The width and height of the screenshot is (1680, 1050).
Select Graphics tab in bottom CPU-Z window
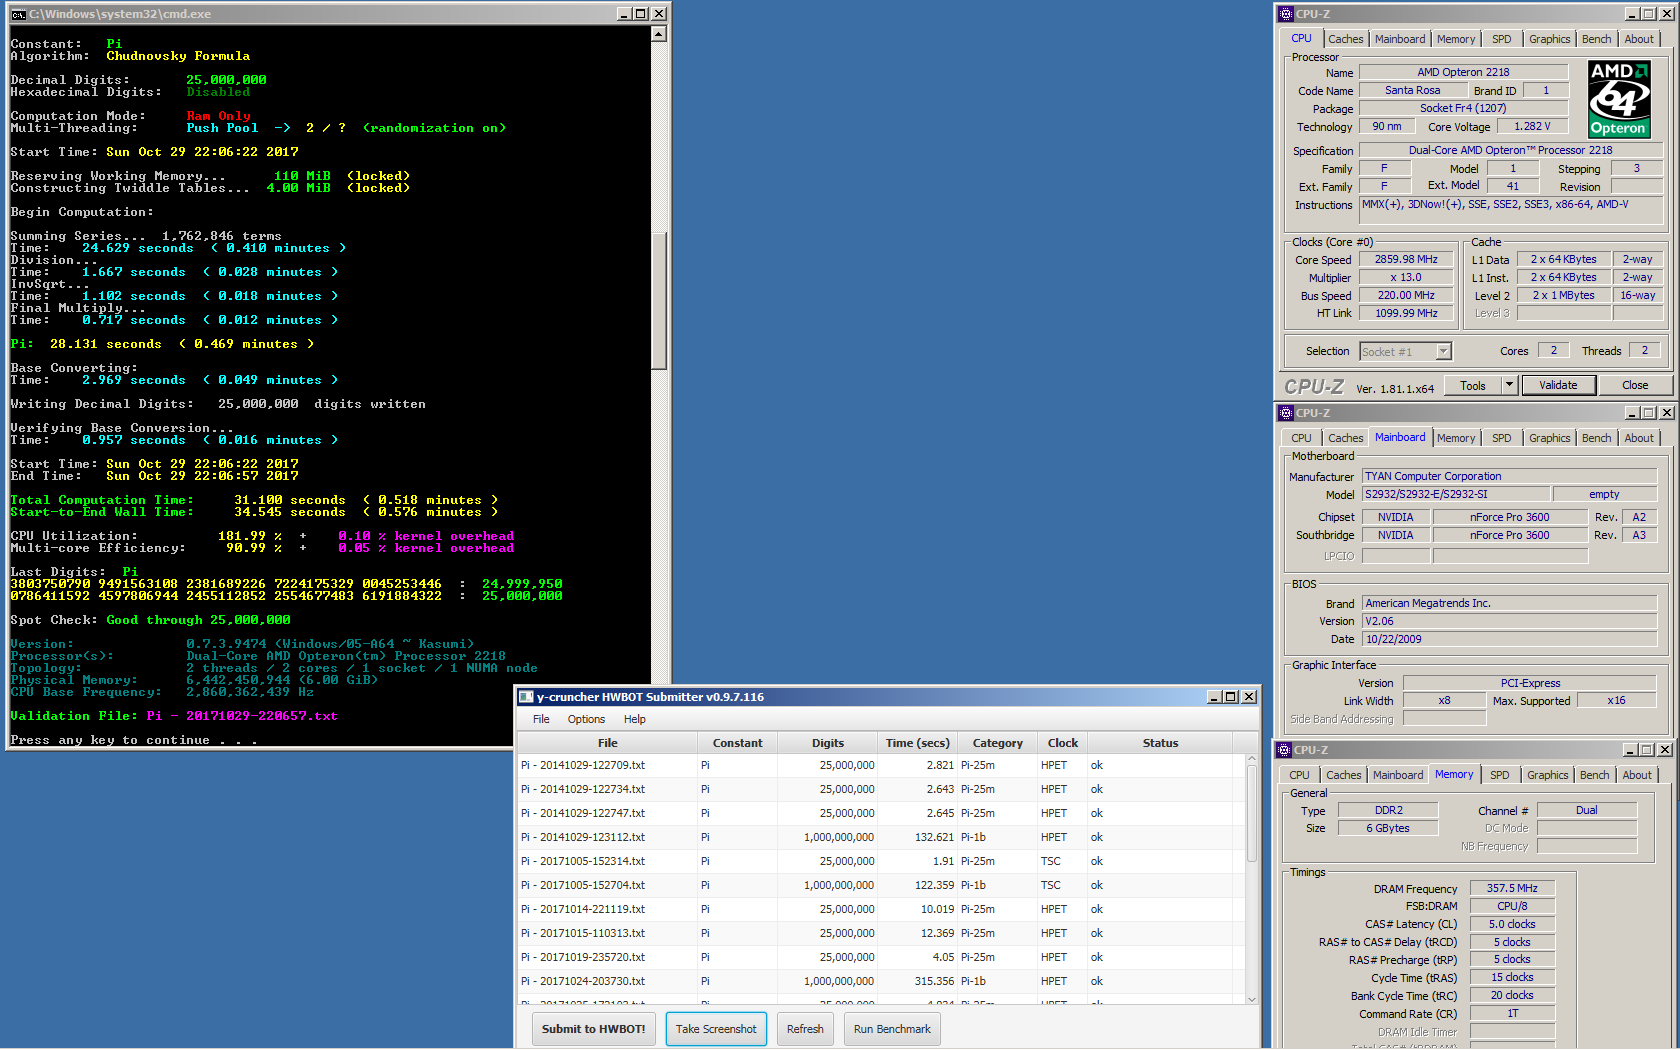pyautogui.click(x=1547, y=775)
